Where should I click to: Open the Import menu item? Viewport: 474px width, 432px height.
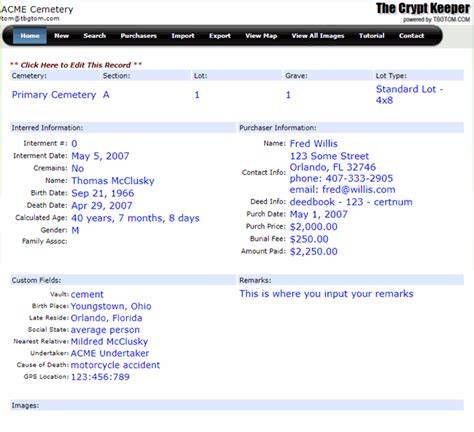point(183,36)
